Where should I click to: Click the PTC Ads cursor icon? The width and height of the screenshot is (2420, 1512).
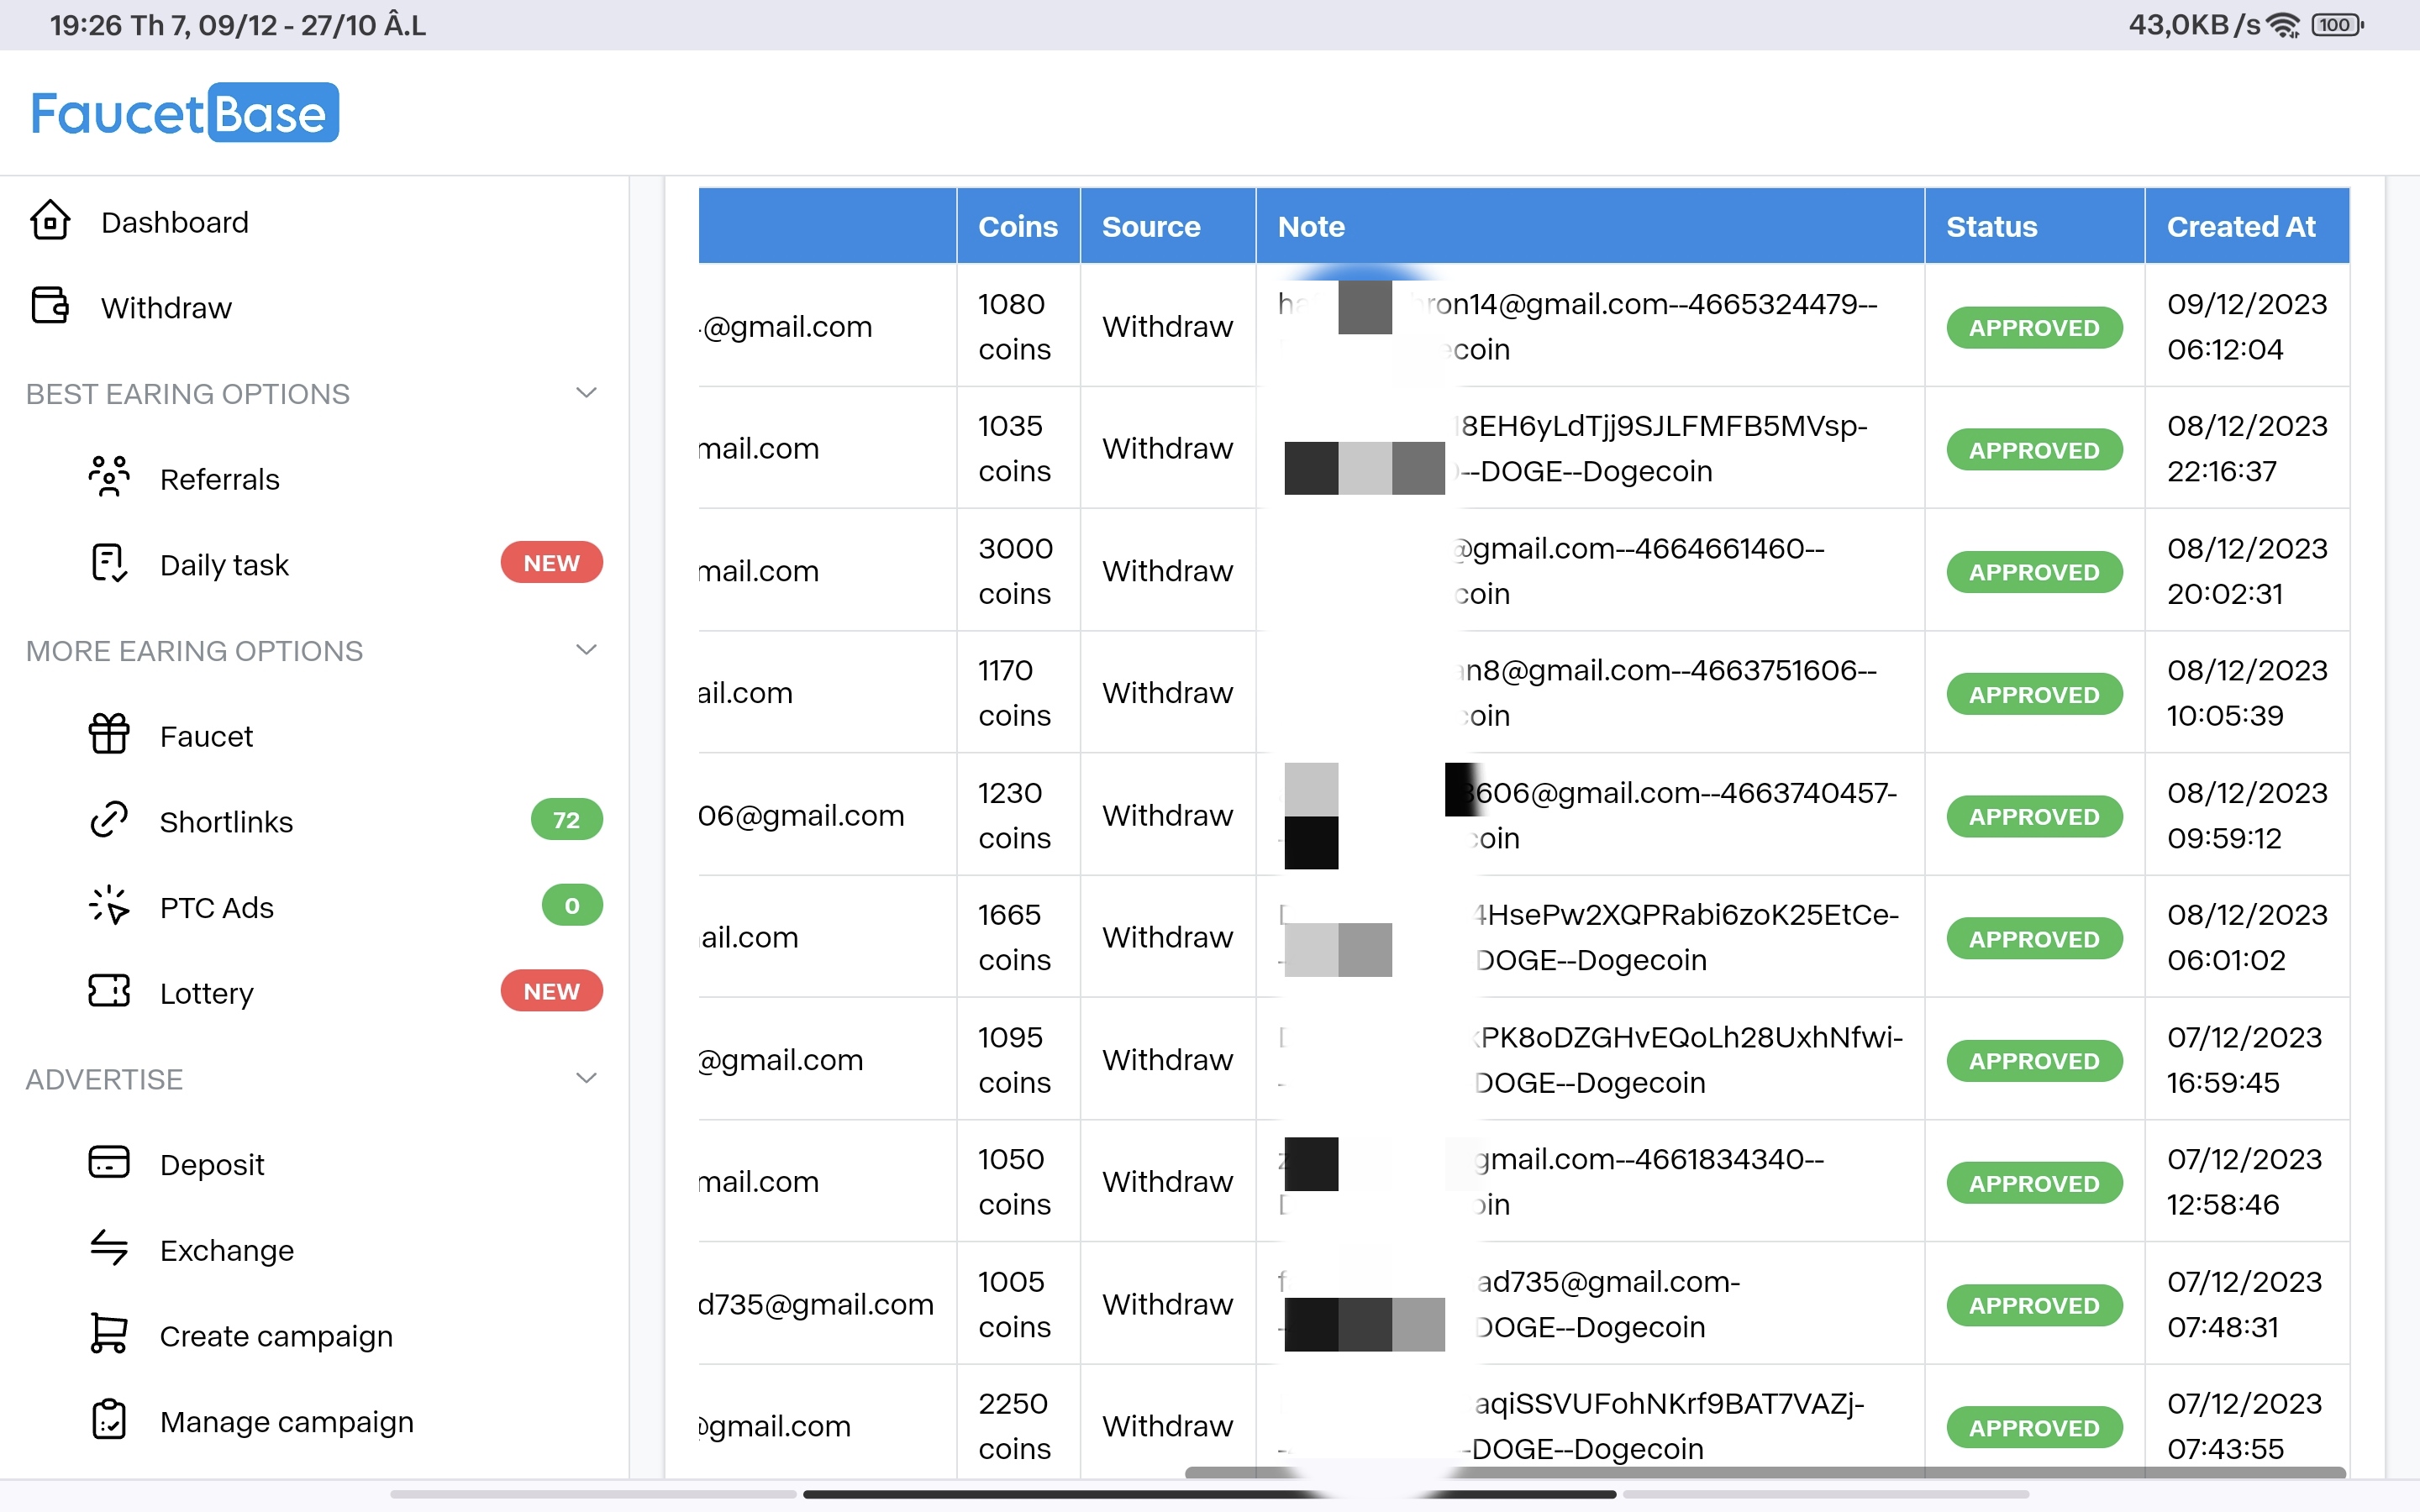tap(108, 906)
